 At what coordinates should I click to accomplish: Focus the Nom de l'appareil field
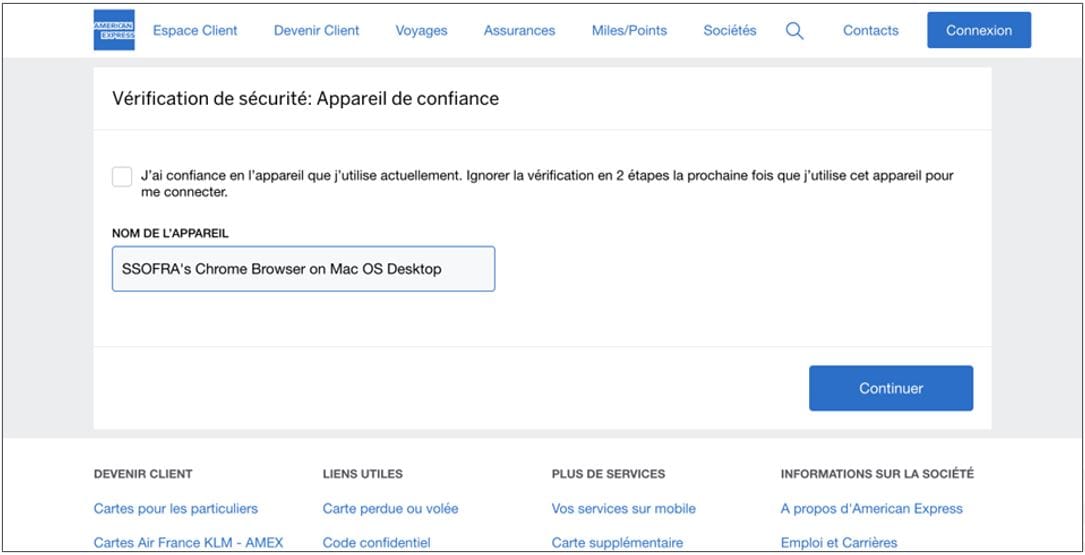[303, 269]
